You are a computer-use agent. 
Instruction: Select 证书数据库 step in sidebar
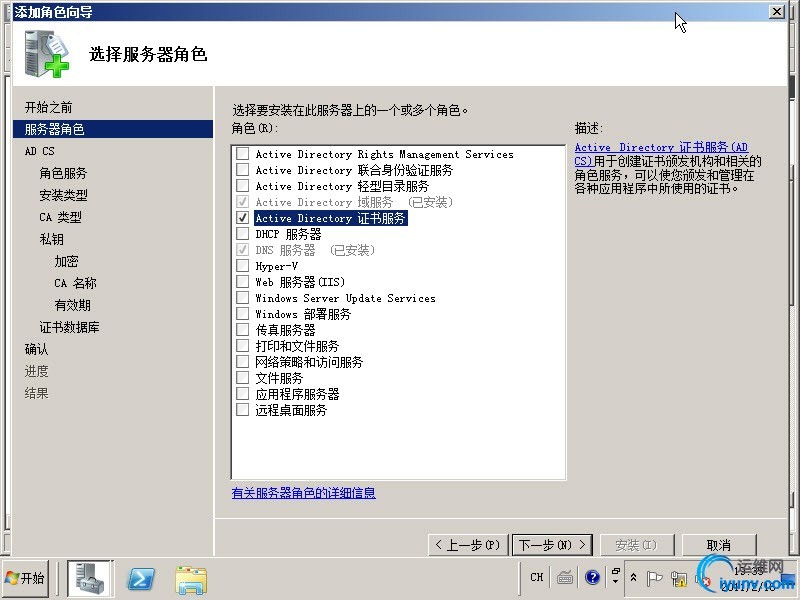click(x=69, y=327)
